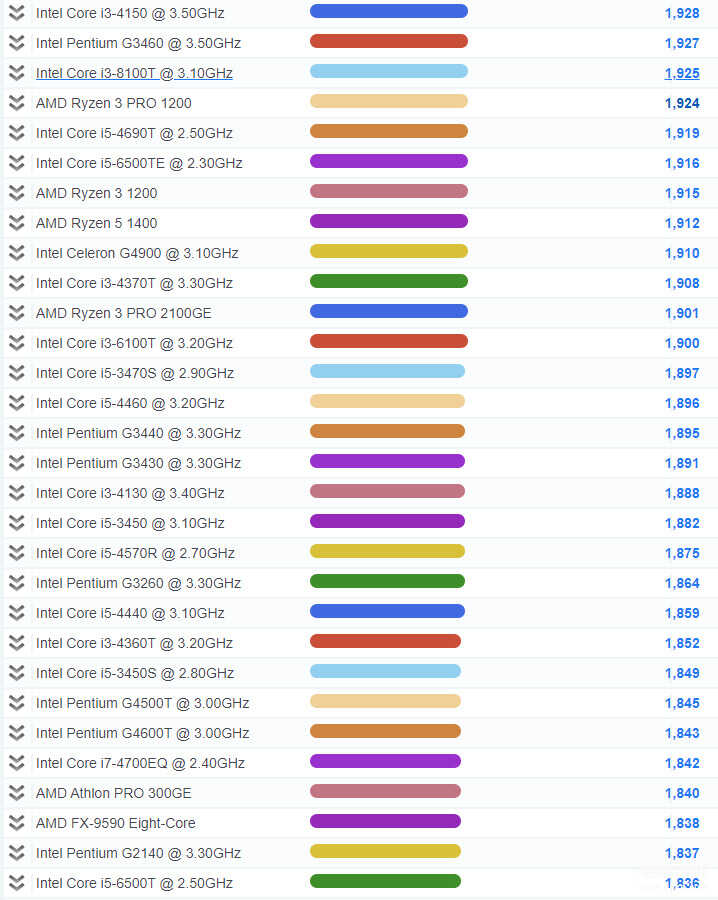Viewport: 718px width, 900px height.
Task: Expand the Intel Core i3-4370T chevron
Action: [17, 282]
